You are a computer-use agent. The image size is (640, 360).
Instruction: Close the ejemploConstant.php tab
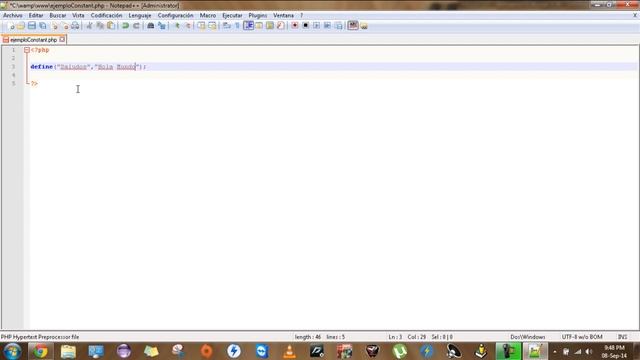[62, 40]
